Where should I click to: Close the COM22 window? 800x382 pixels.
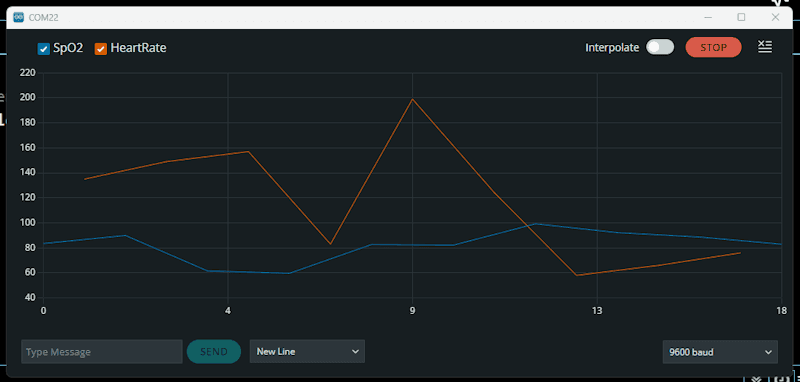point(776,17)
